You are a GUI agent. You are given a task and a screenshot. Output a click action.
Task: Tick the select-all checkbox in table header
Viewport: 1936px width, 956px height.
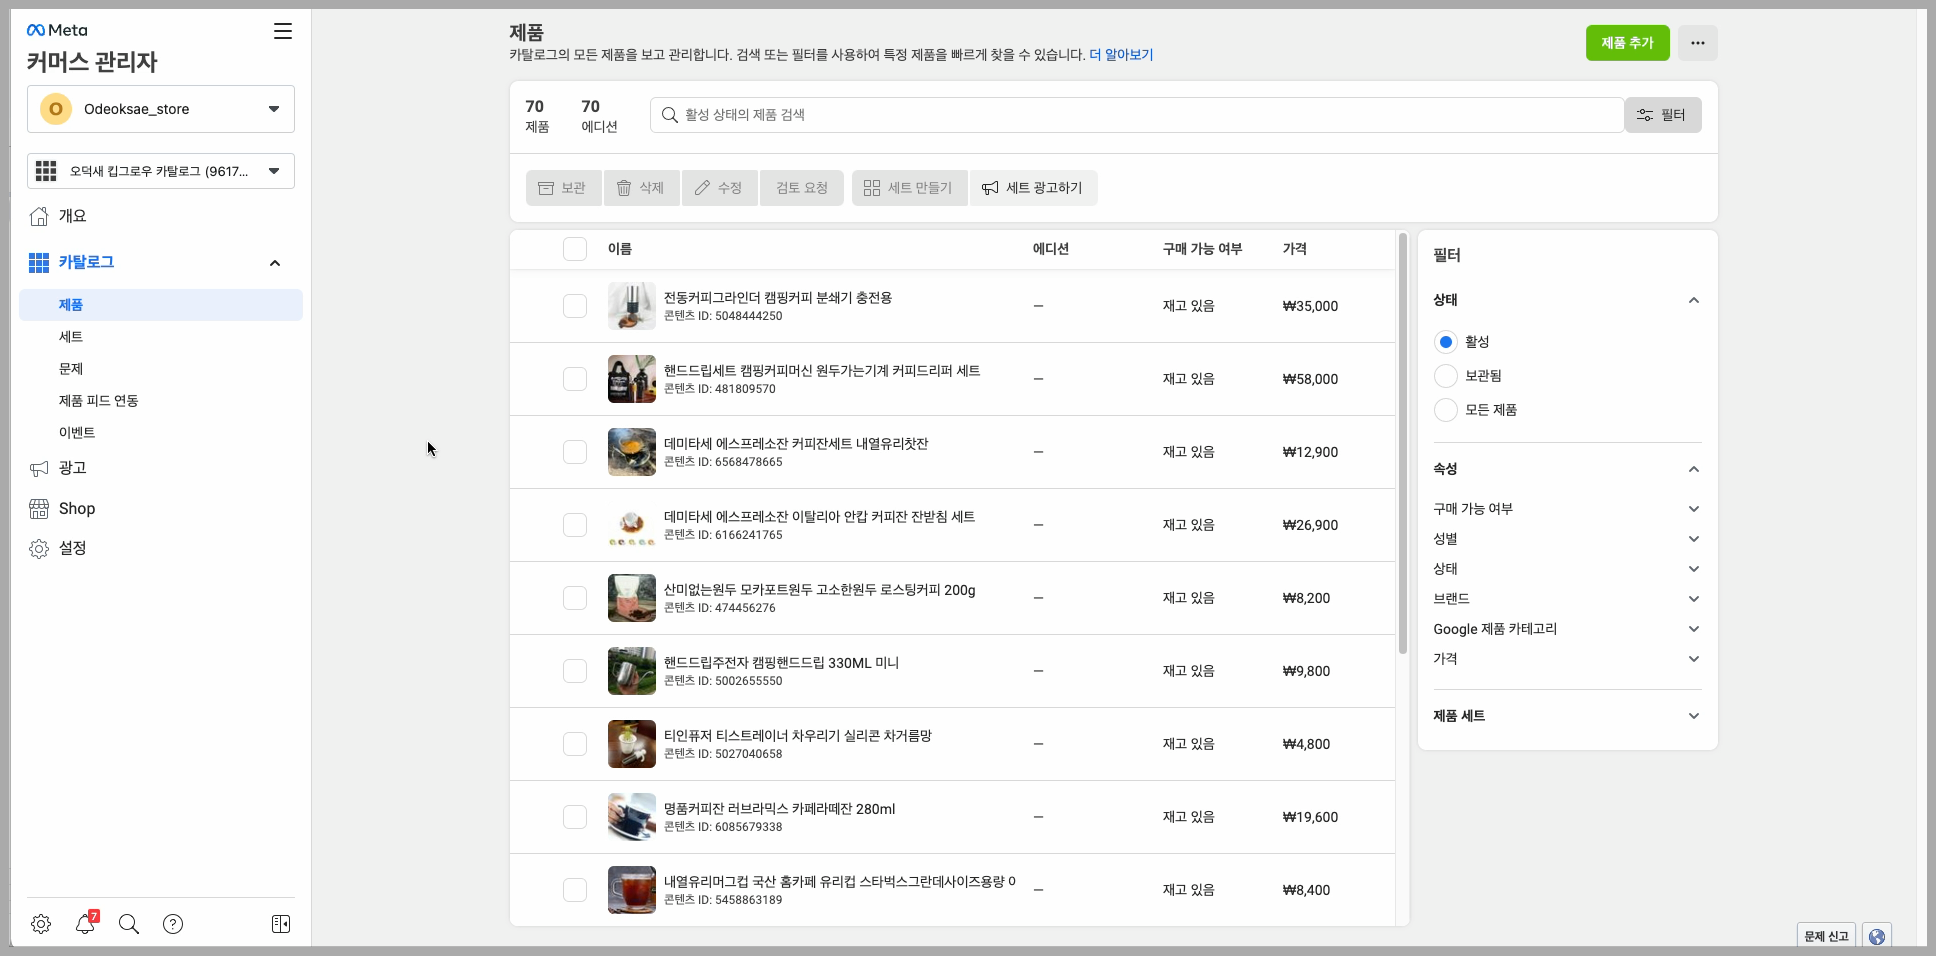[575, 249]
